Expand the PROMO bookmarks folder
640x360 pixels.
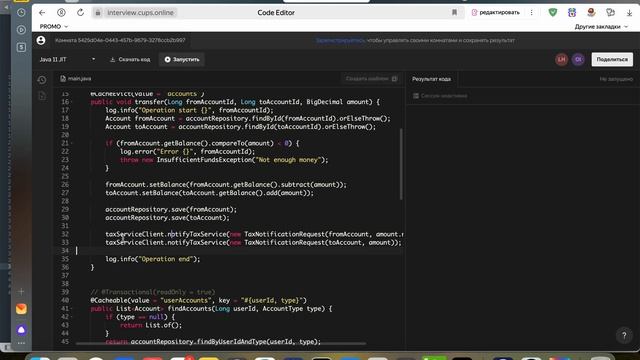click(54, 27)
